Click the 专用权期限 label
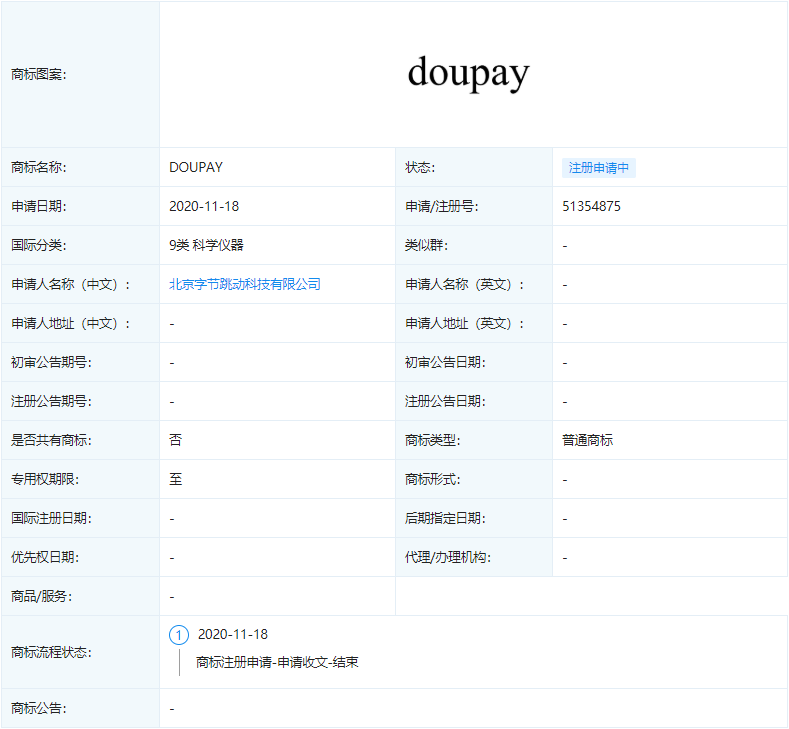Viewport: 789px width, 729px height. pyautogui.click(x=45, y=479)
